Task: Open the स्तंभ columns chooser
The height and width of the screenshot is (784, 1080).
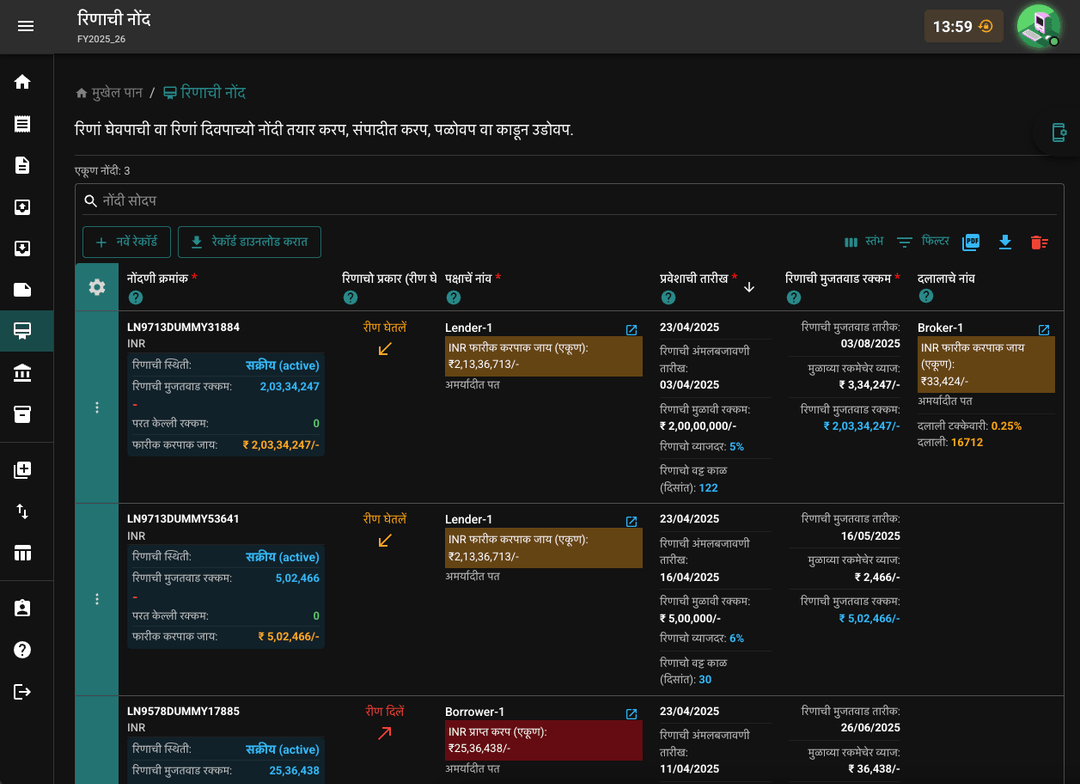Action: [864, 242]
